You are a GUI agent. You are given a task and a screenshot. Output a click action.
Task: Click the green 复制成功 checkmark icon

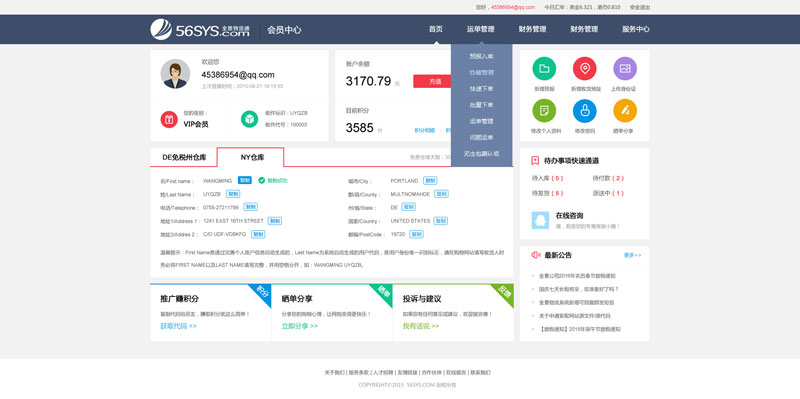tap(261, 180)
